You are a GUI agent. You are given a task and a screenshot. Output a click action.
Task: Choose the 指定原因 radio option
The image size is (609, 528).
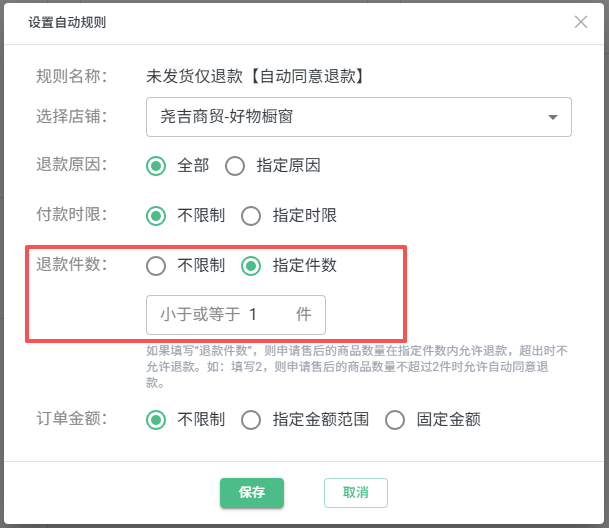tap(235, 166)
